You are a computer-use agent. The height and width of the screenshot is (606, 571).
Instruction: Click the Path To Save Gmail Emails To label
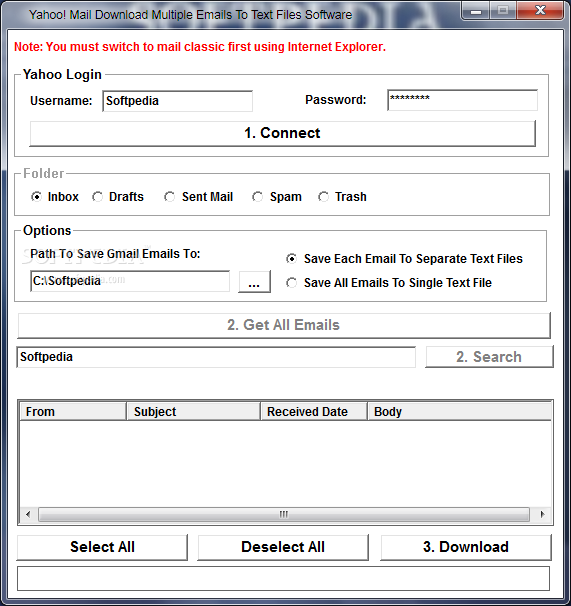[115, 254]
